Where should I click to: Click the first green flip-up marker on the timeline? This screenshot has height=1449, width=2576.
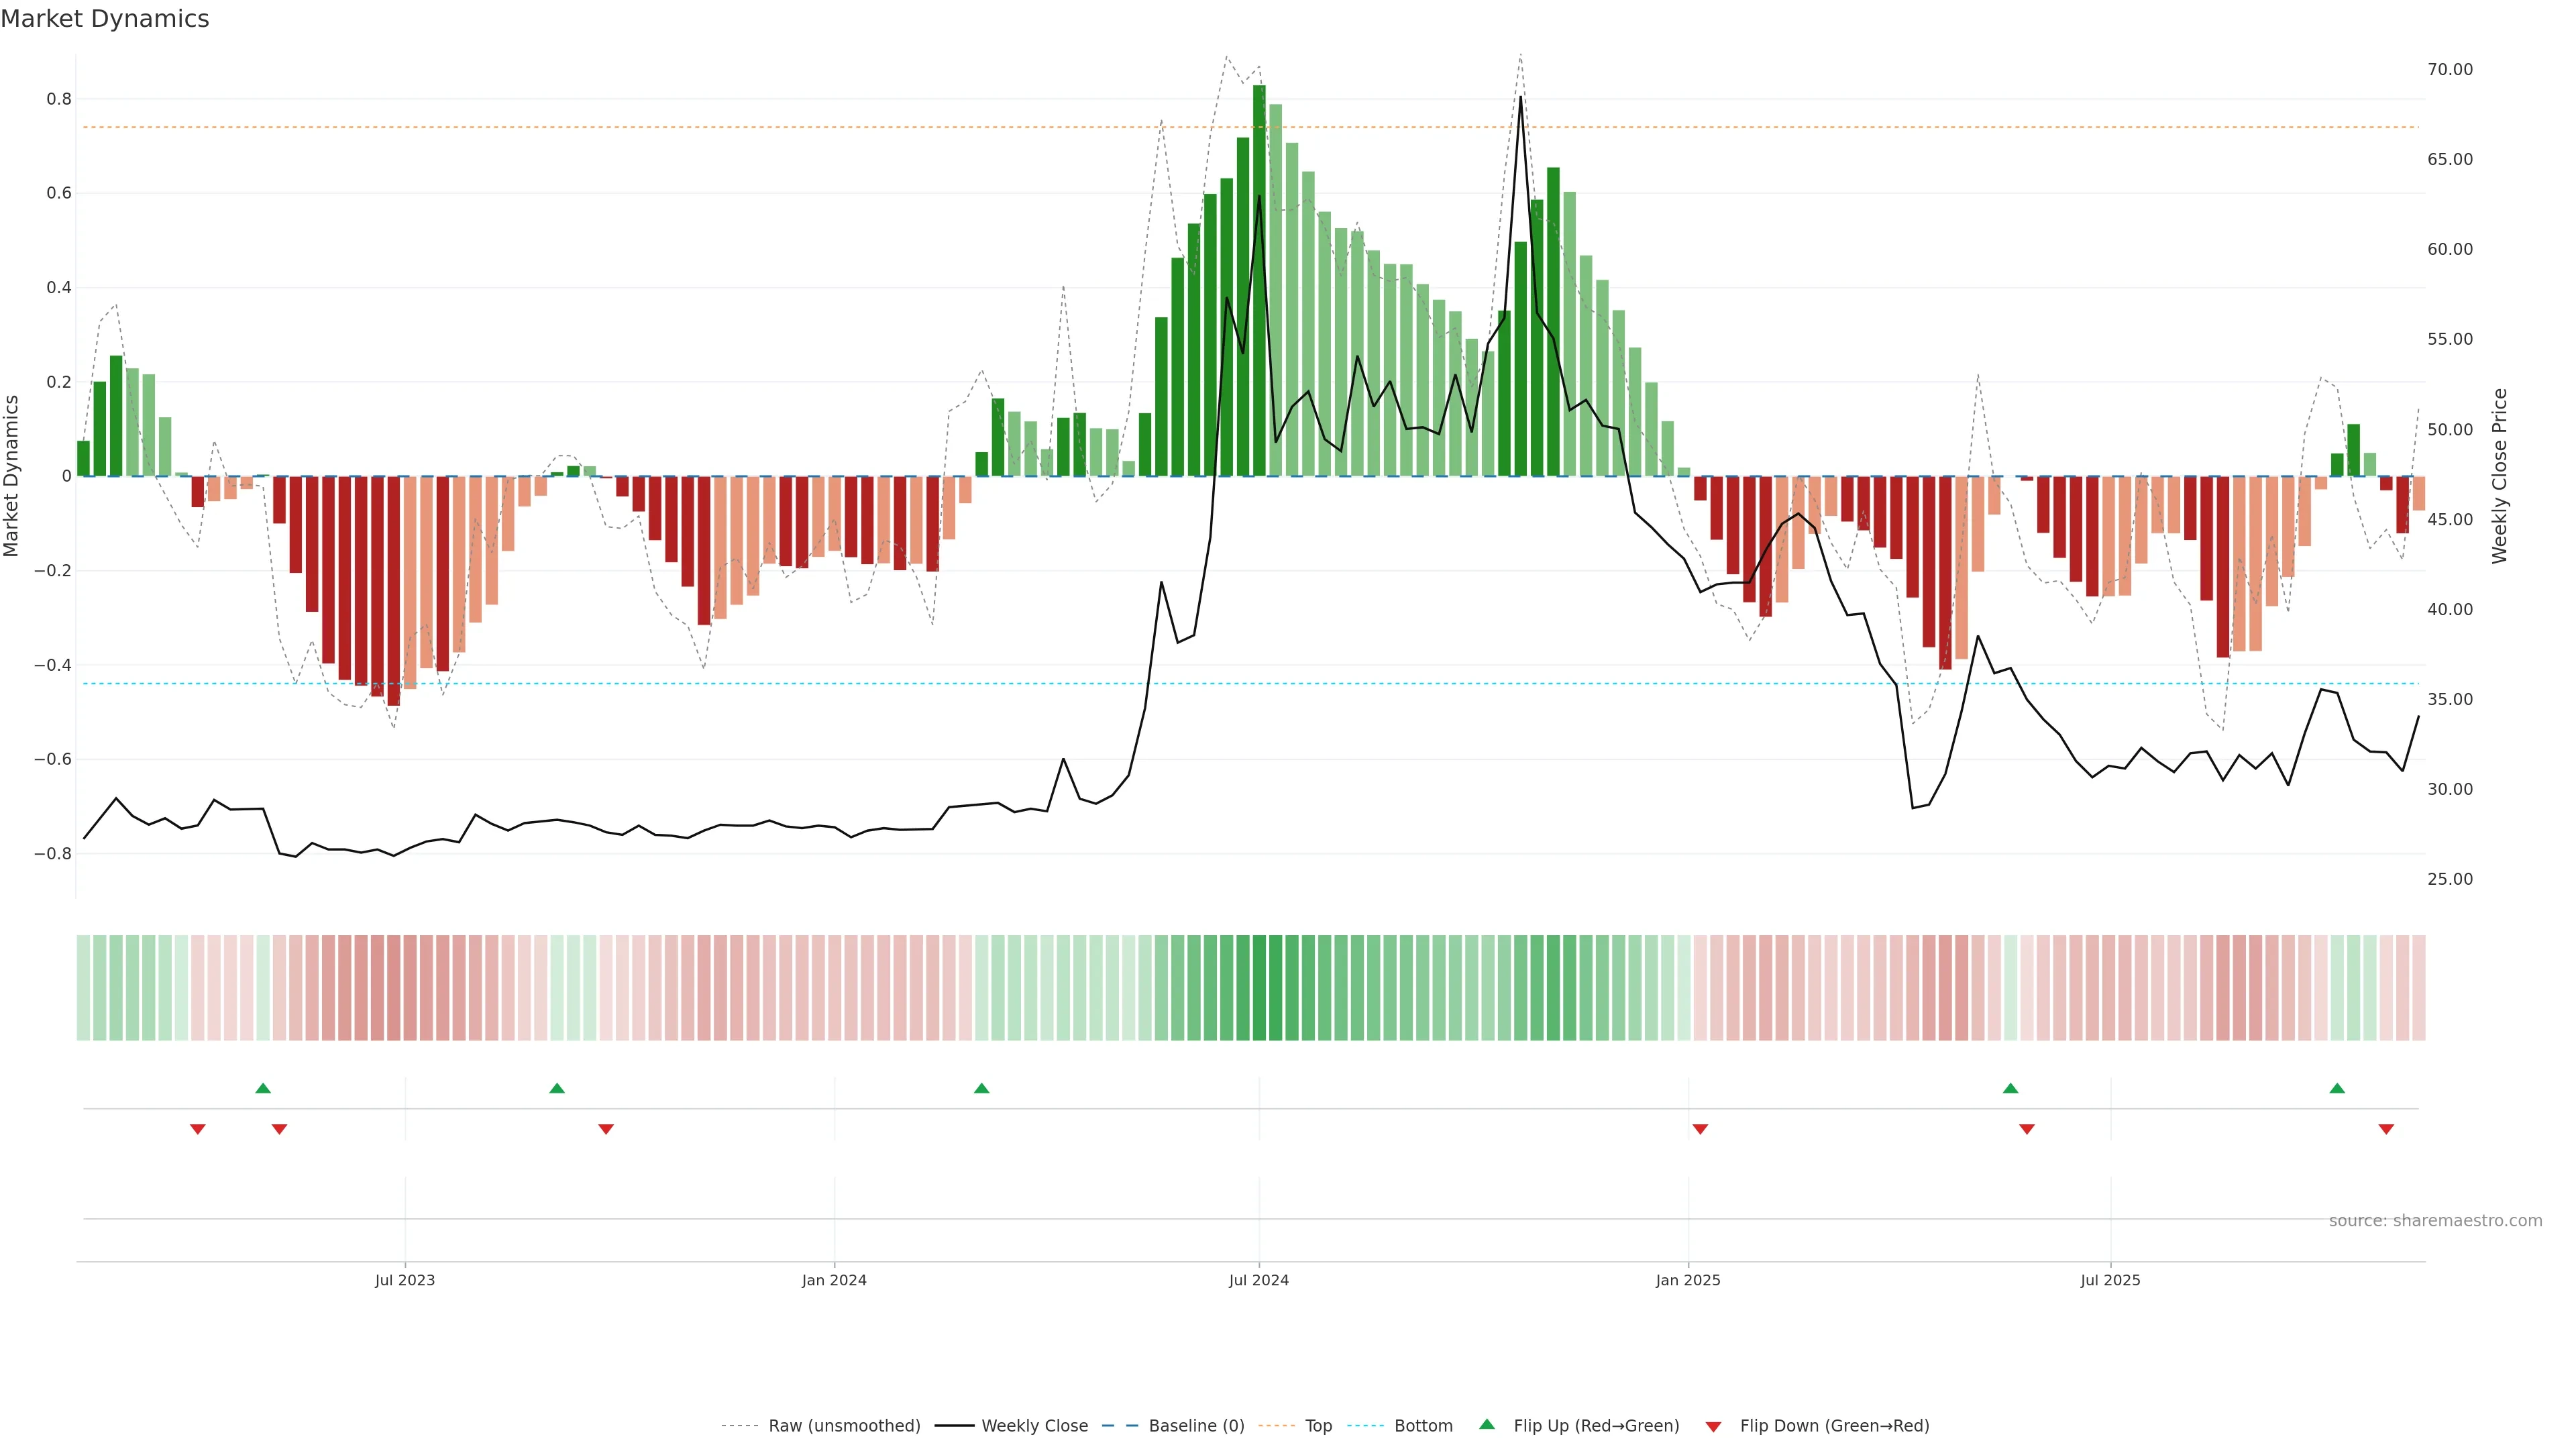[263, 1088]
